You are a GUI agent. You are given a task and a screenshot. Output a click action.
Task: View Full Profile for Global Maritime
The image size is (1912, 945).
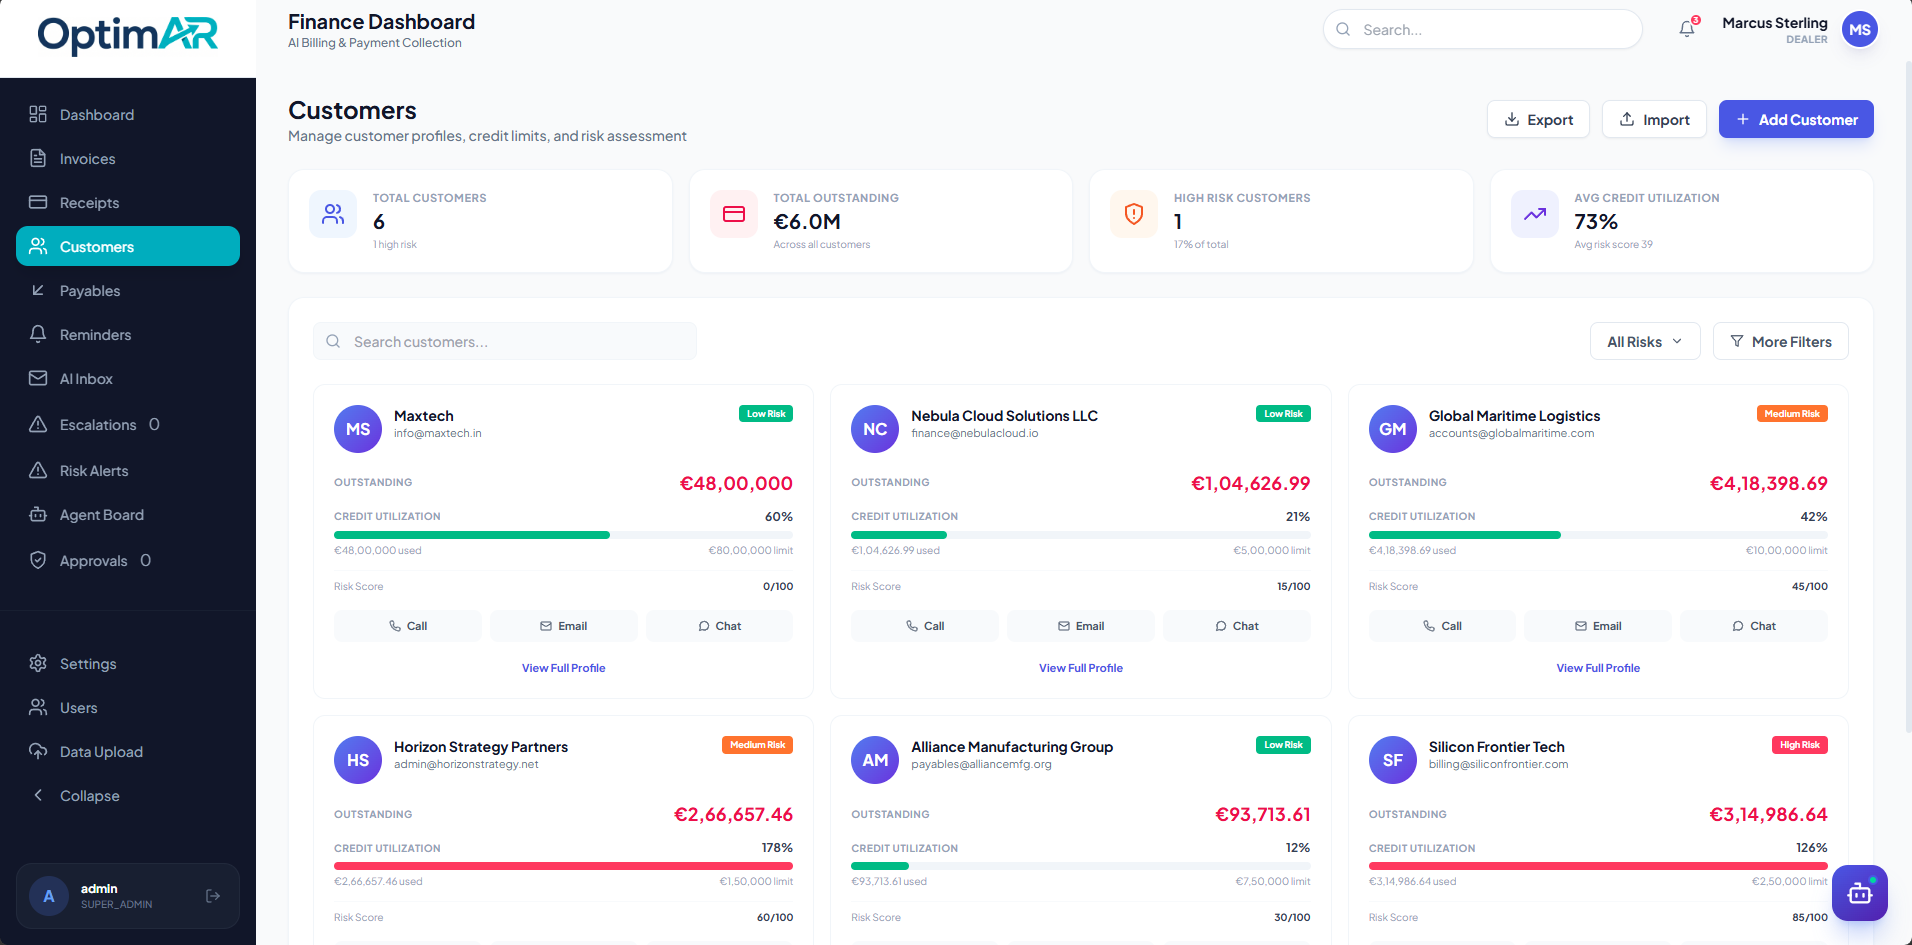pyautogui.click(x=1598, y=668)
